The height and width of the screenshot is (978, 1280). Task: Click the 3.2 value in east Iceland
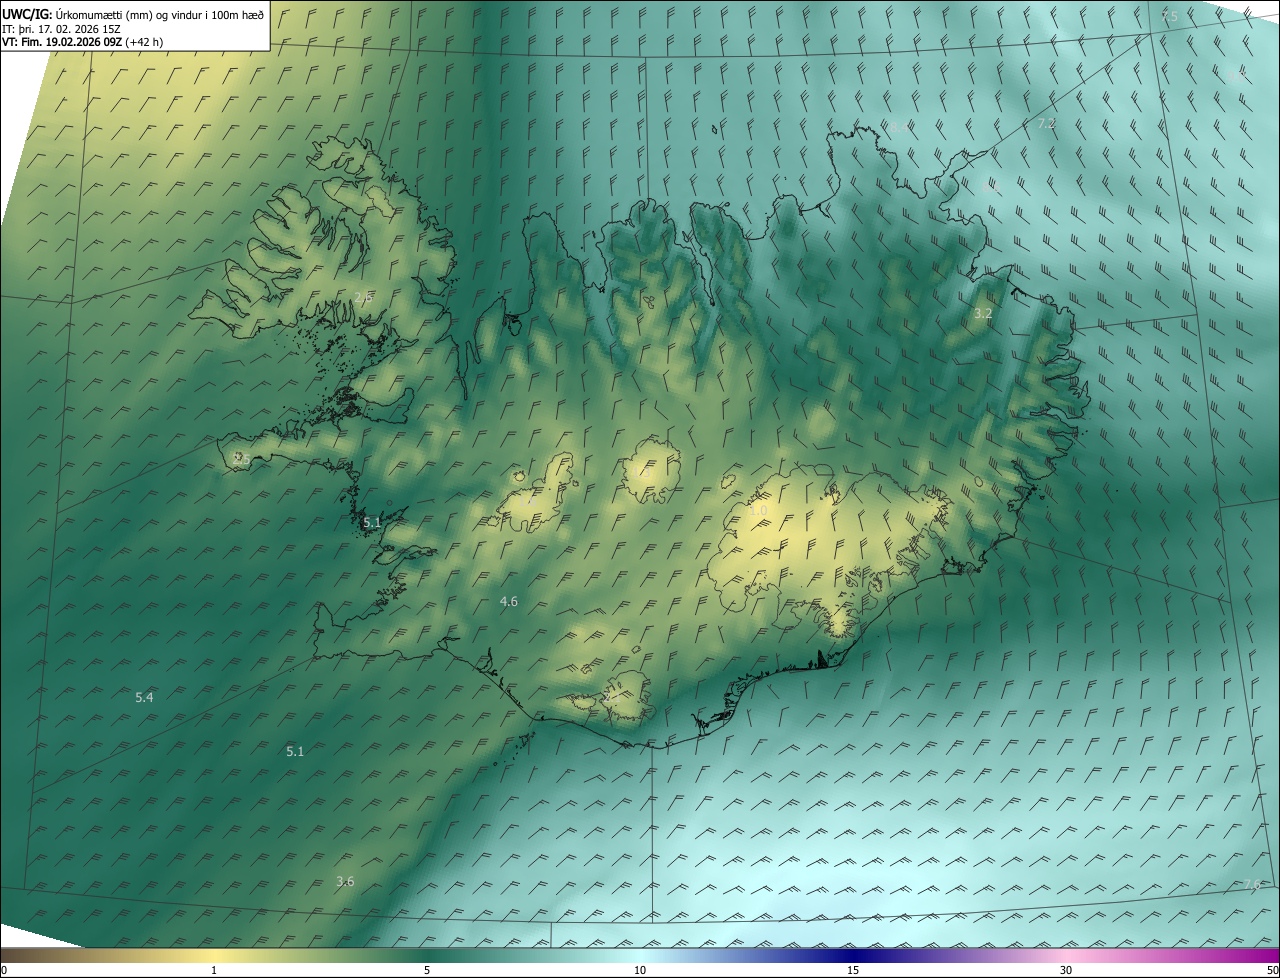[x=983, y=313]
